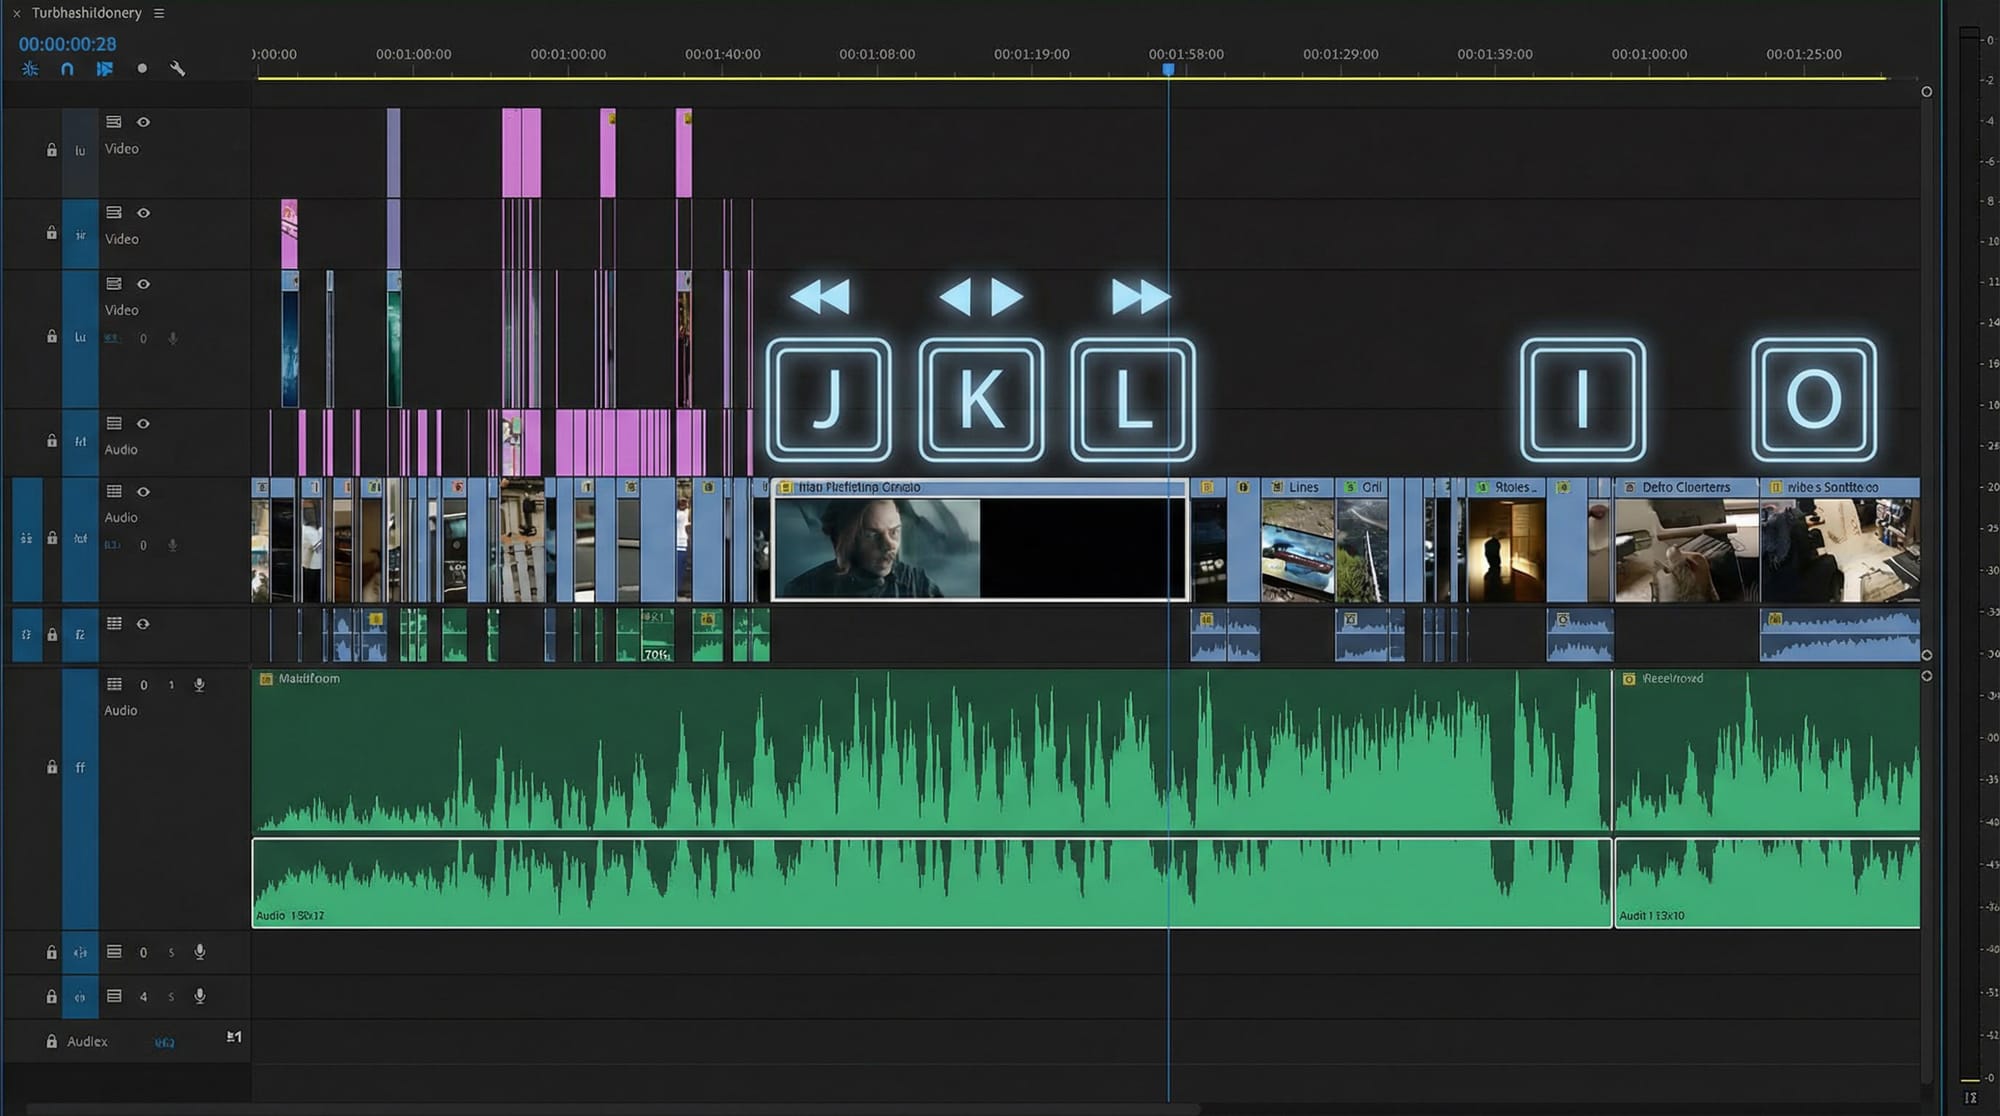Toggle the blue linked selection icon
Image resolution: width=2000 pixels, height=1116 pixels.
(104, 69)
